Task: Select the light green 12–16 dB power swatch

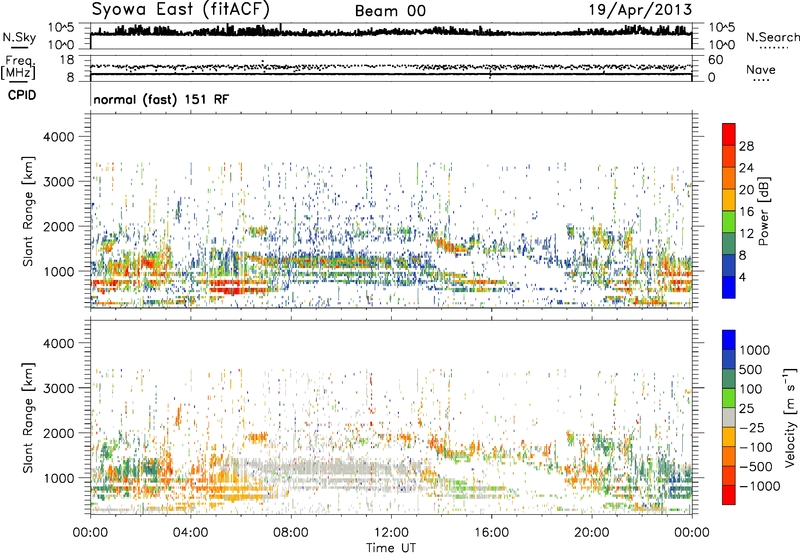Action: point(729,221)
